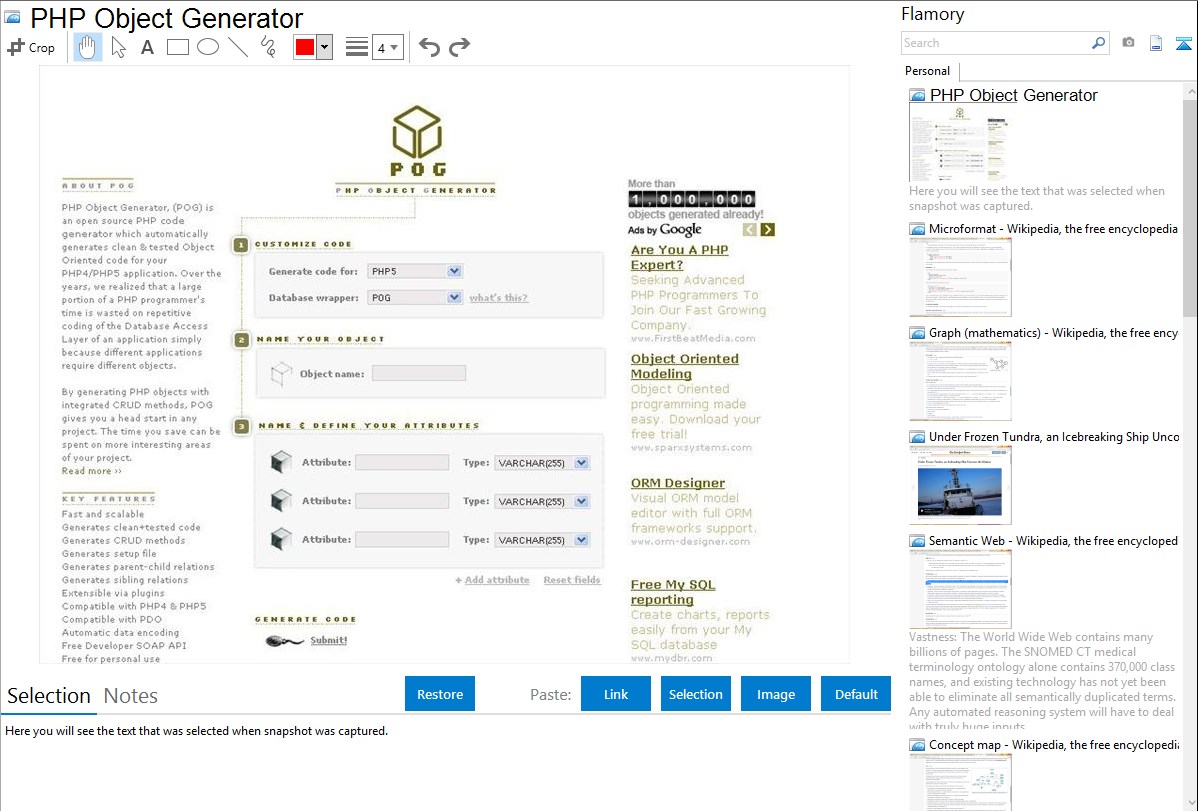Open the third attribute Type VARCHAR(255) dropdown
Viewport: 1198px width, 811px height.
coord(542,540)
